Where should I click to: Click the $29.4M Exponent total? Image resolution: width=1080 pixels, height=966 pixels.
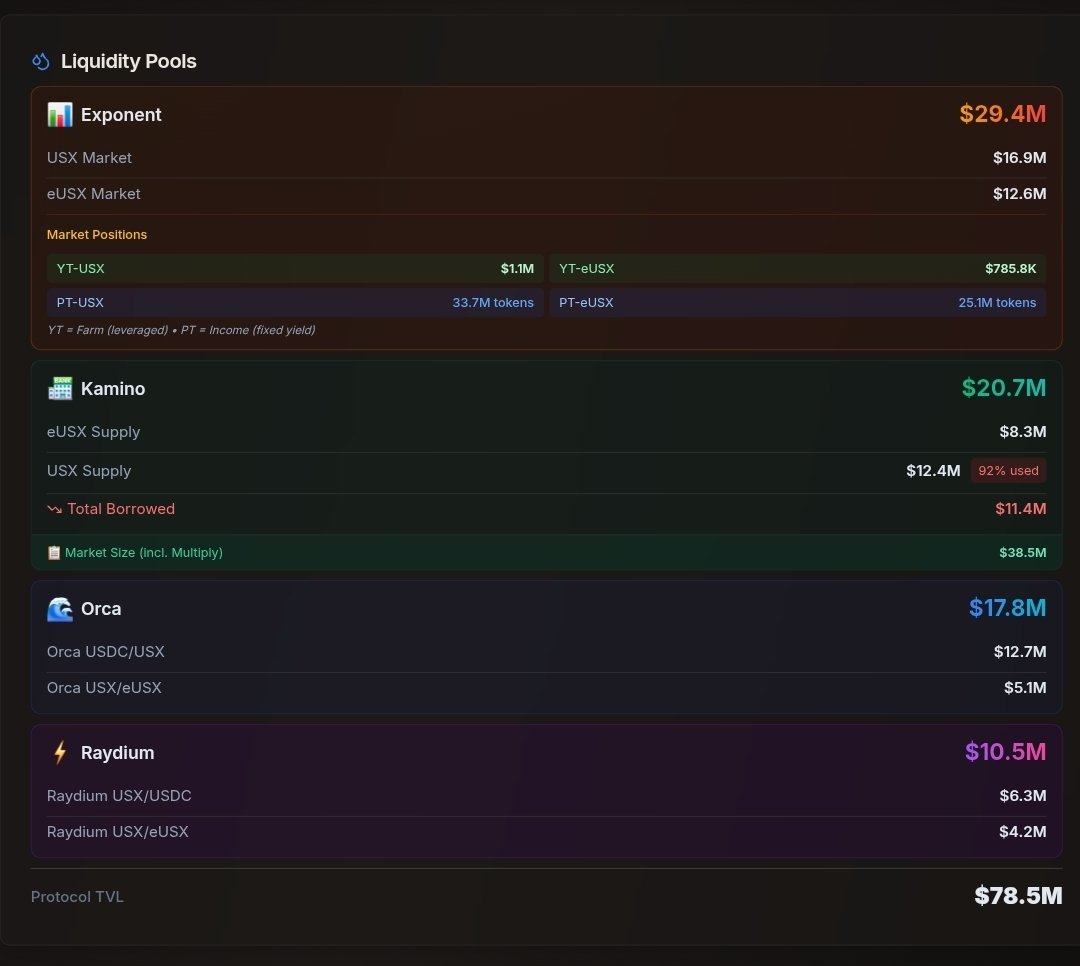point(1002,114)
